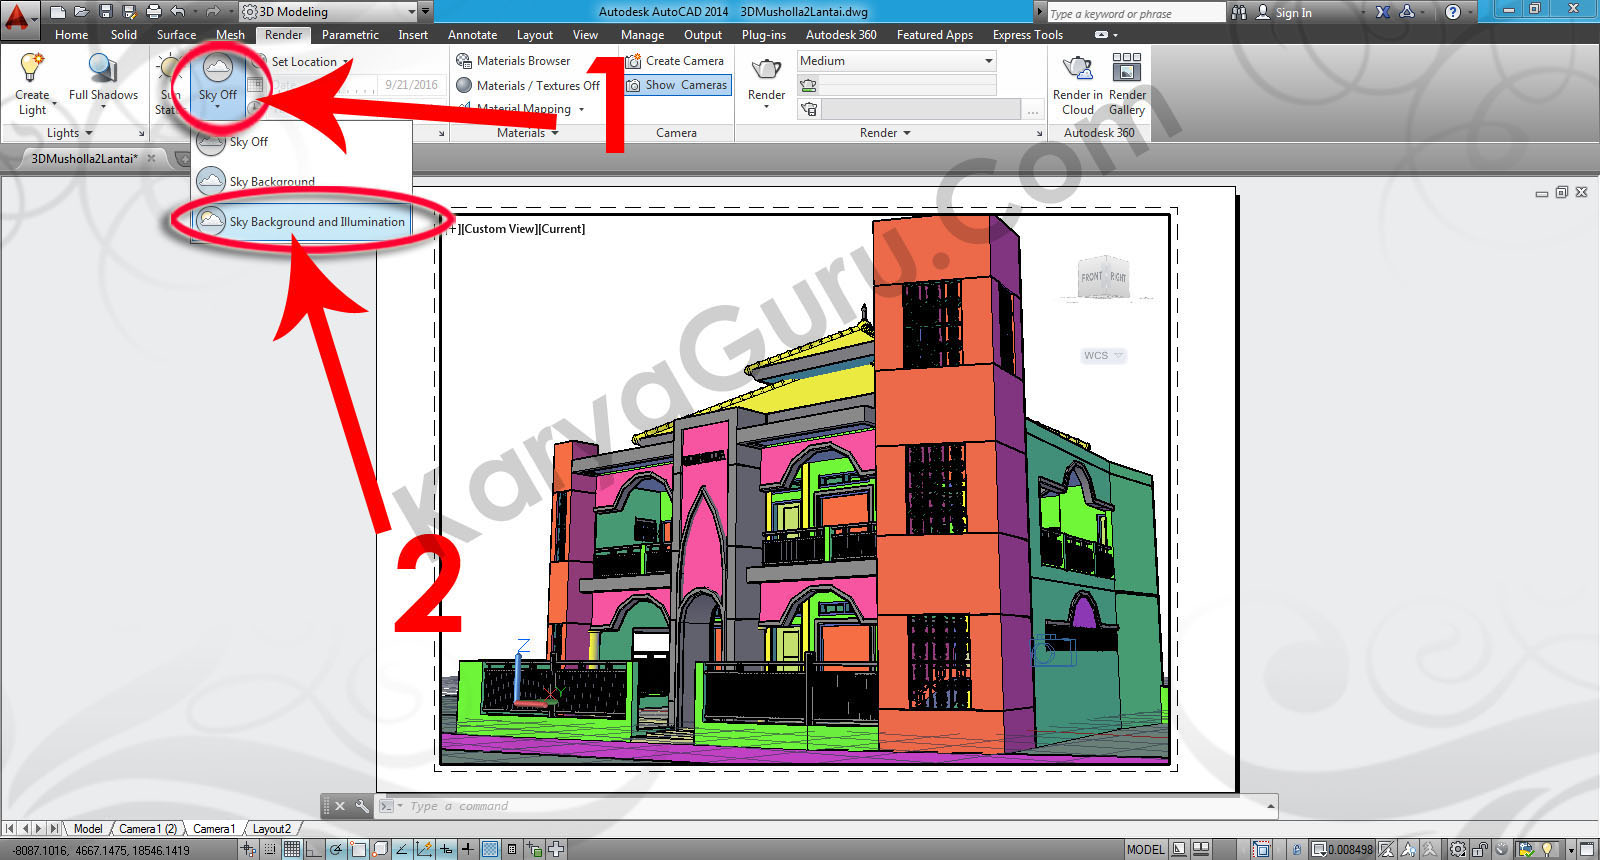Expand the Medium render preset dropdown

(x=988, y=61)
